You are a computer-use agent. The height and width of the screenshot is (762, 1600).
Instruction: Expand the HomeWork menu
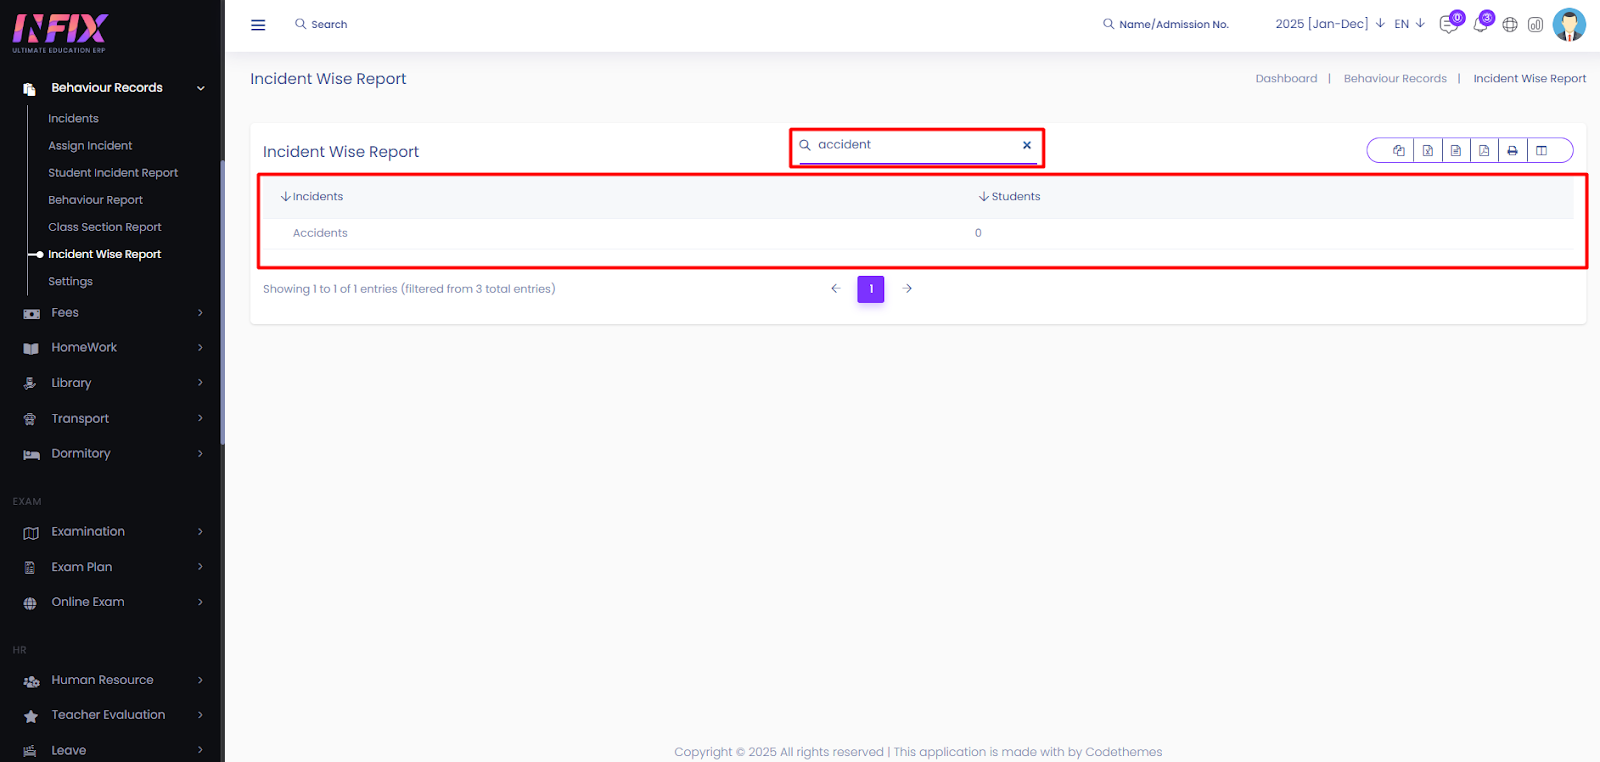pyautogui.click(x=200, y=348)
